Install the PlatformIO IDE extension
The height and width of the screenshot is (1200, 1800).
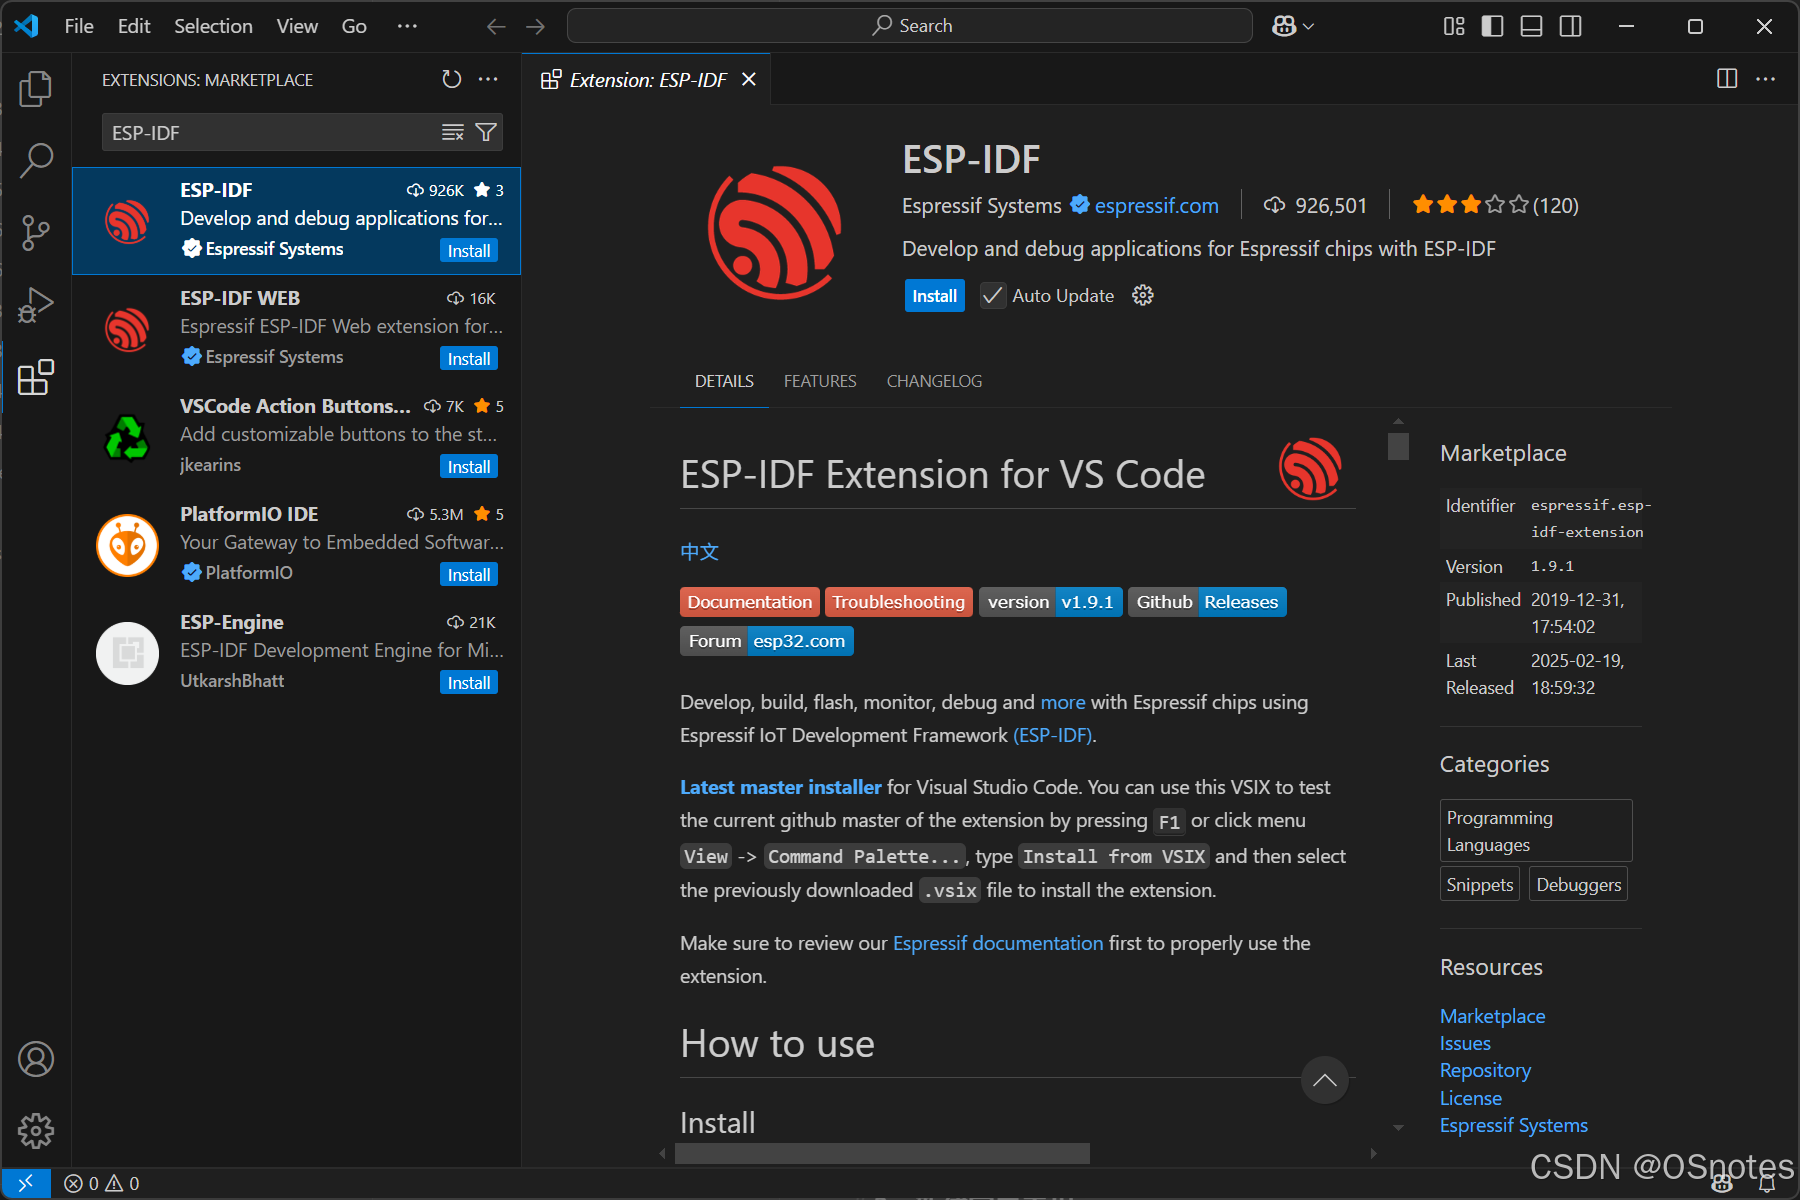468,575
